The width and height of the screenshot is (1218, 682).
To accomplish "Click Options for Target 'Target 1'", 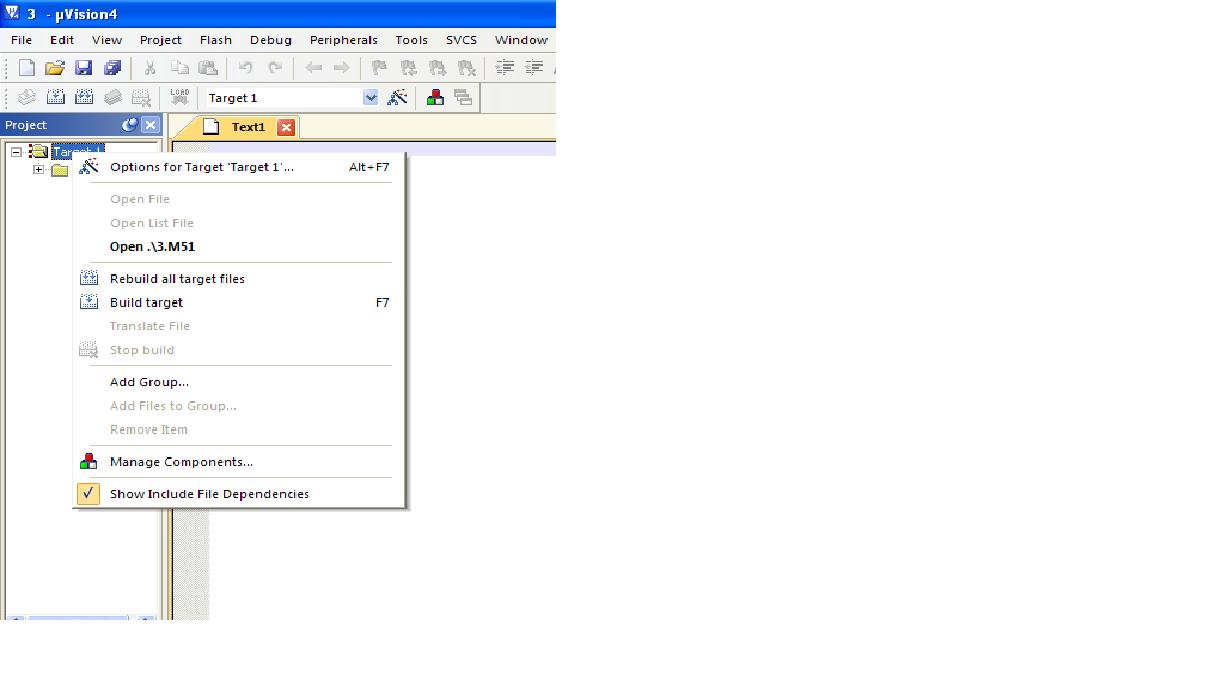I will [x=201, y=167].
